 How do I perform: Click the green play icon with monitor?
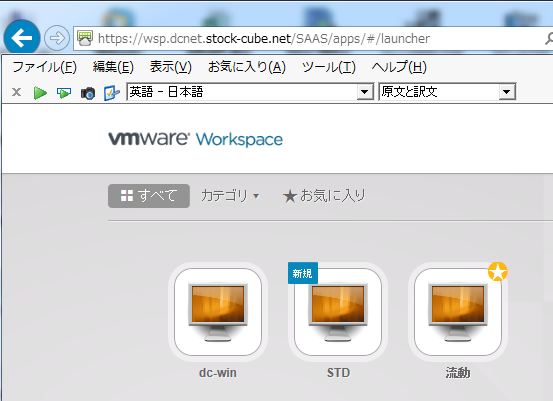[x=64, y=93]
